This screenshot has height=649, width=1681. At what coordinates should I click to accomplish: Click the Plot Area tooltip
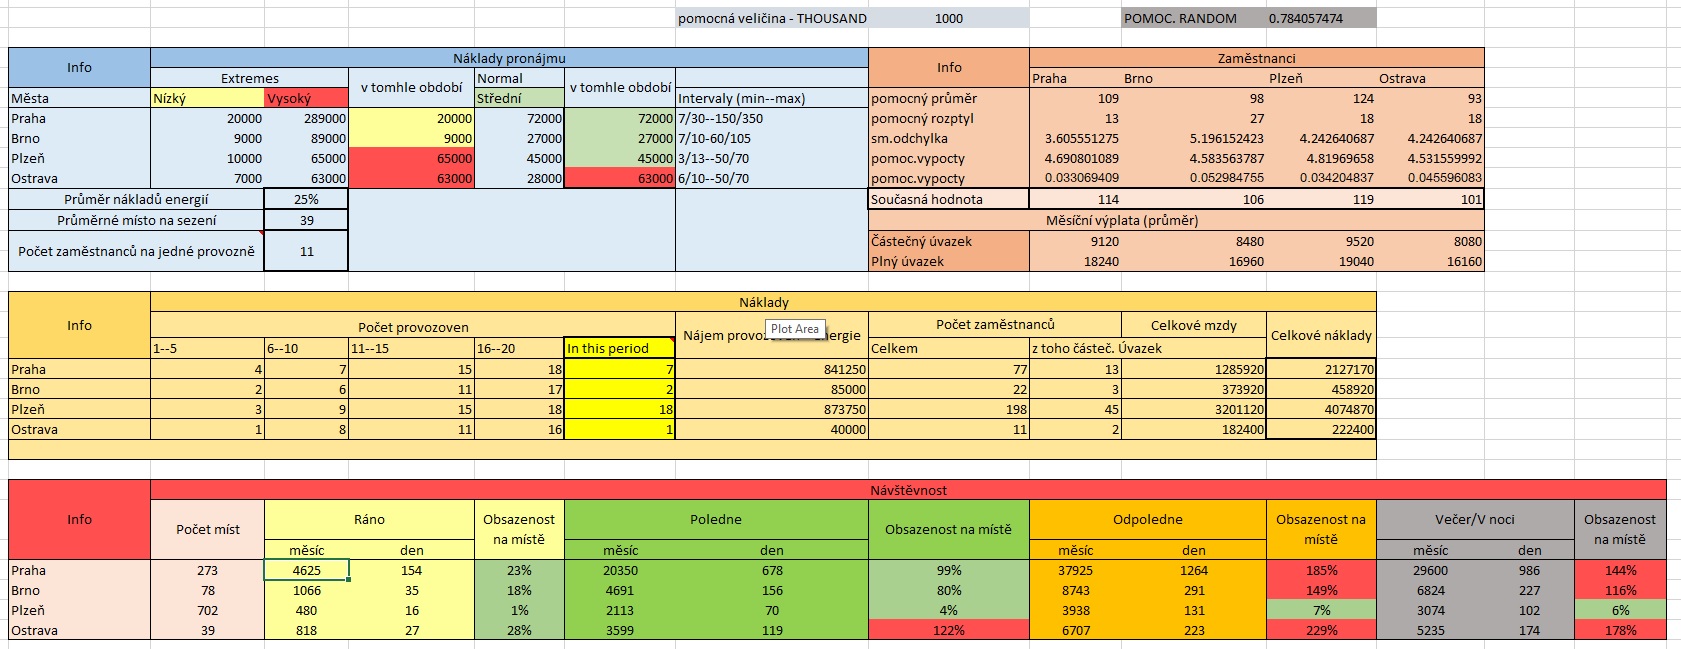(x=795, y=329)
